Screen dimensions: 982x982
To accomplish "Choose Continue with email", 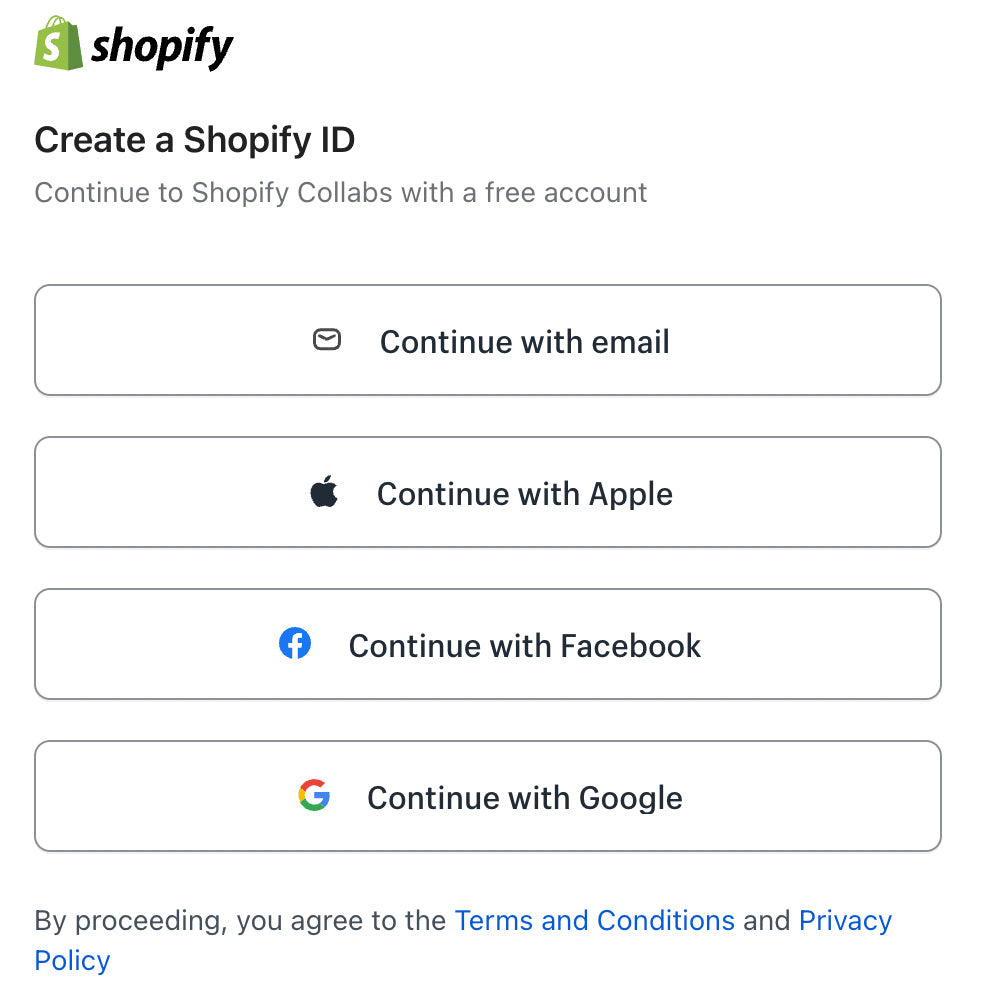I will 524,342.
